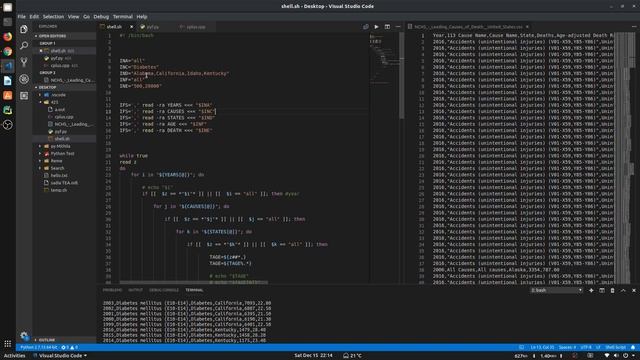Switch to the Problems panel tab
Image resolution: width=640 pixels, height=360 pixels.
click(112, 290)
